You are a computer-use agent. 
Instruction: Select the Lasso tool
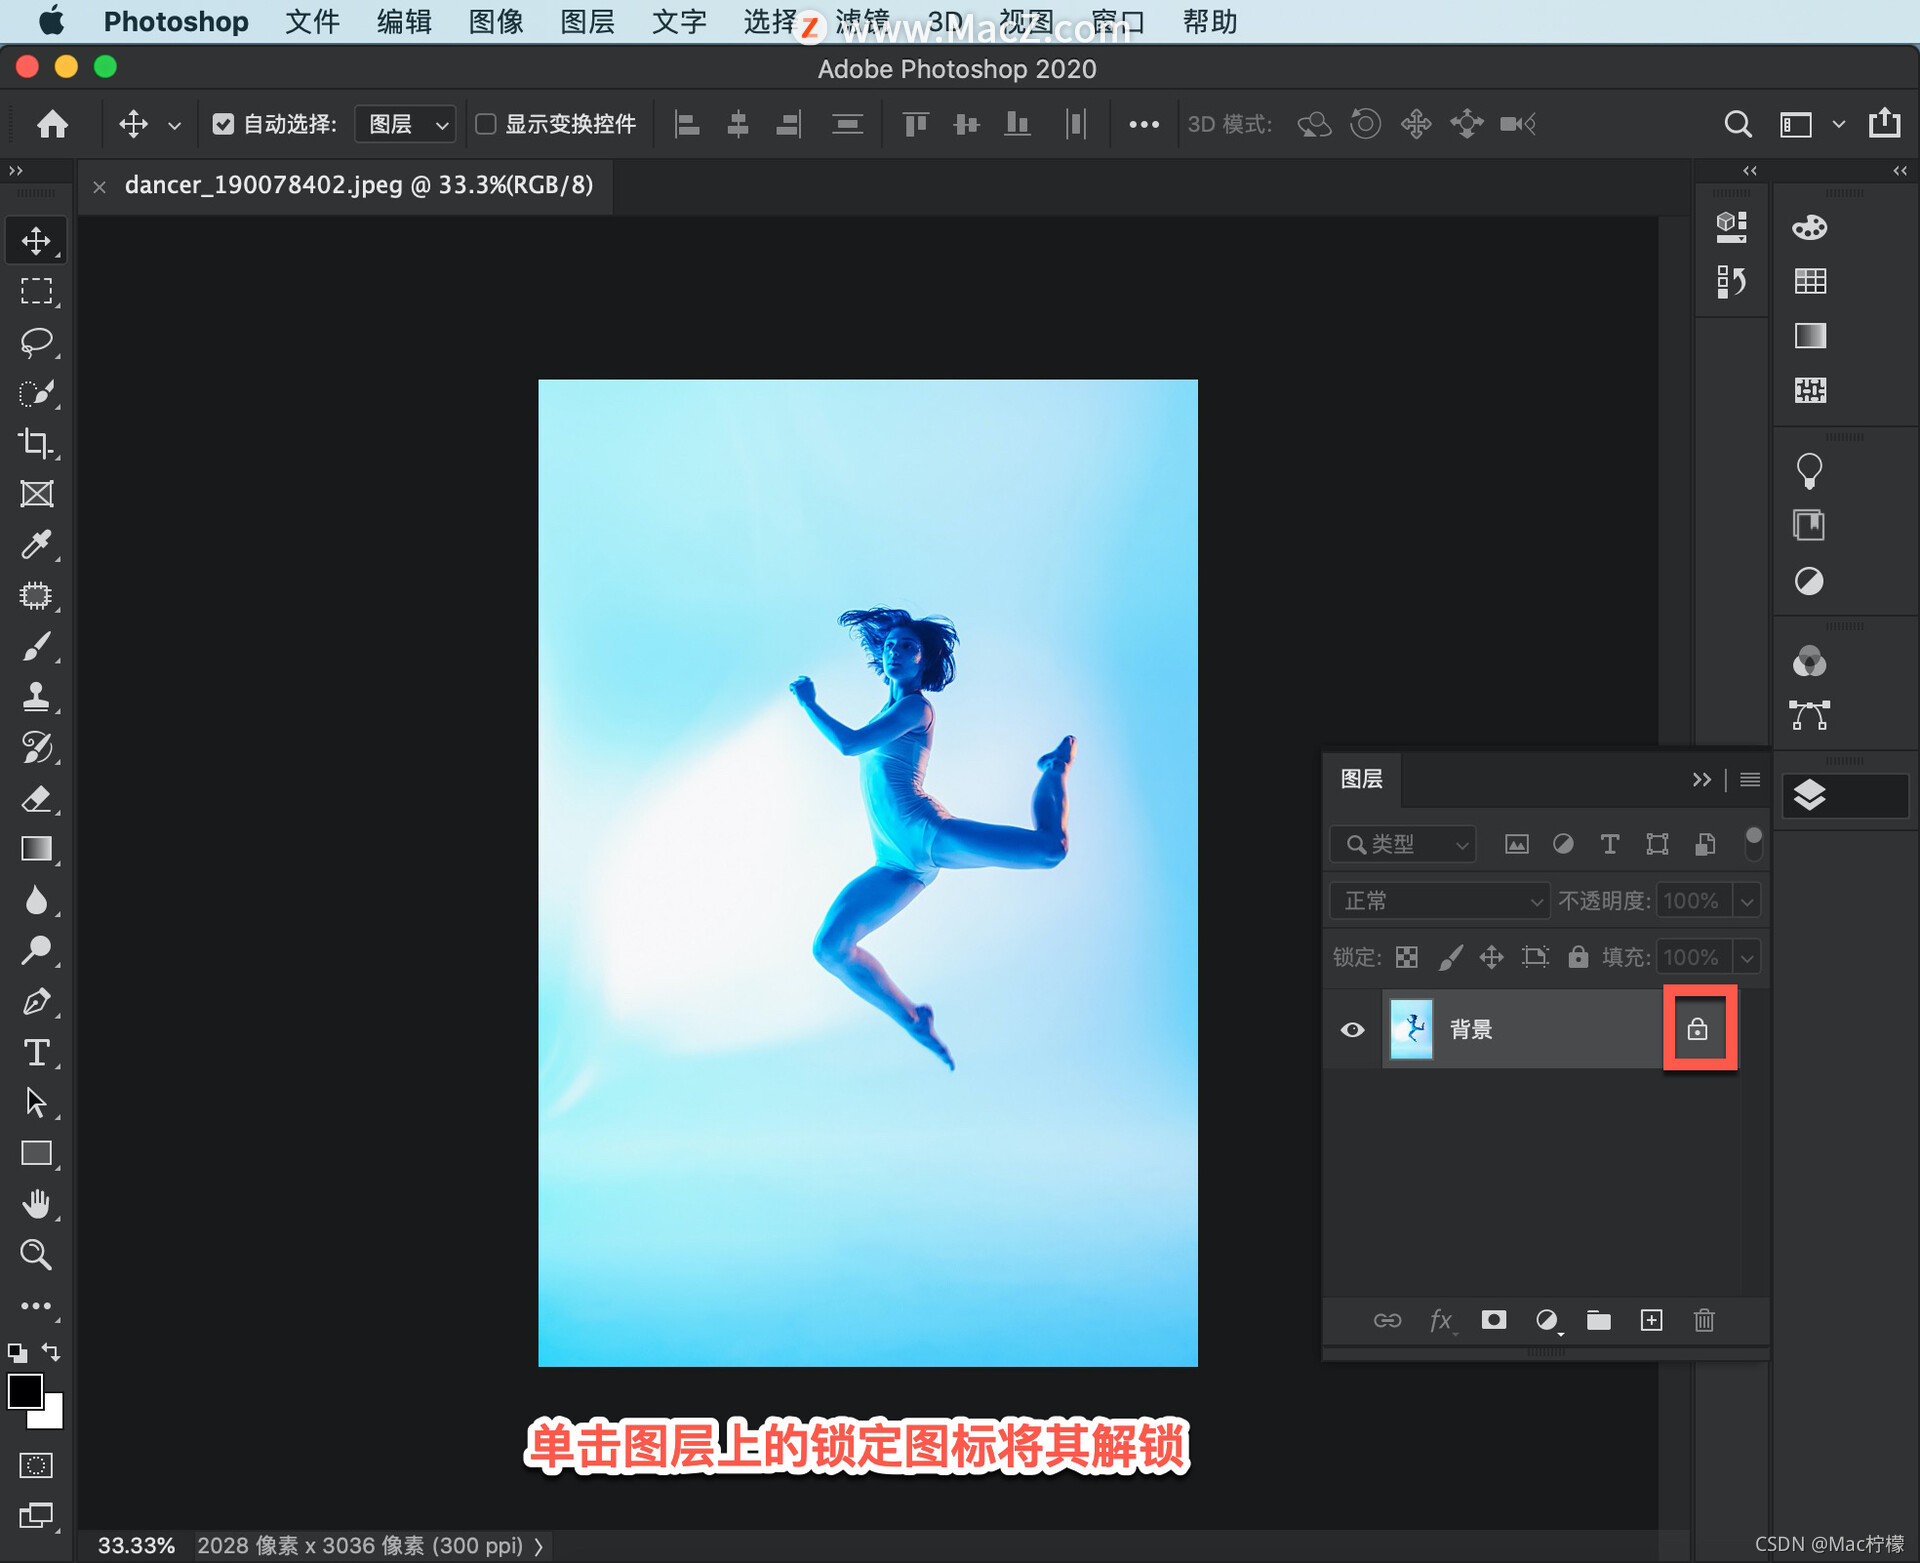pos(36,342)
